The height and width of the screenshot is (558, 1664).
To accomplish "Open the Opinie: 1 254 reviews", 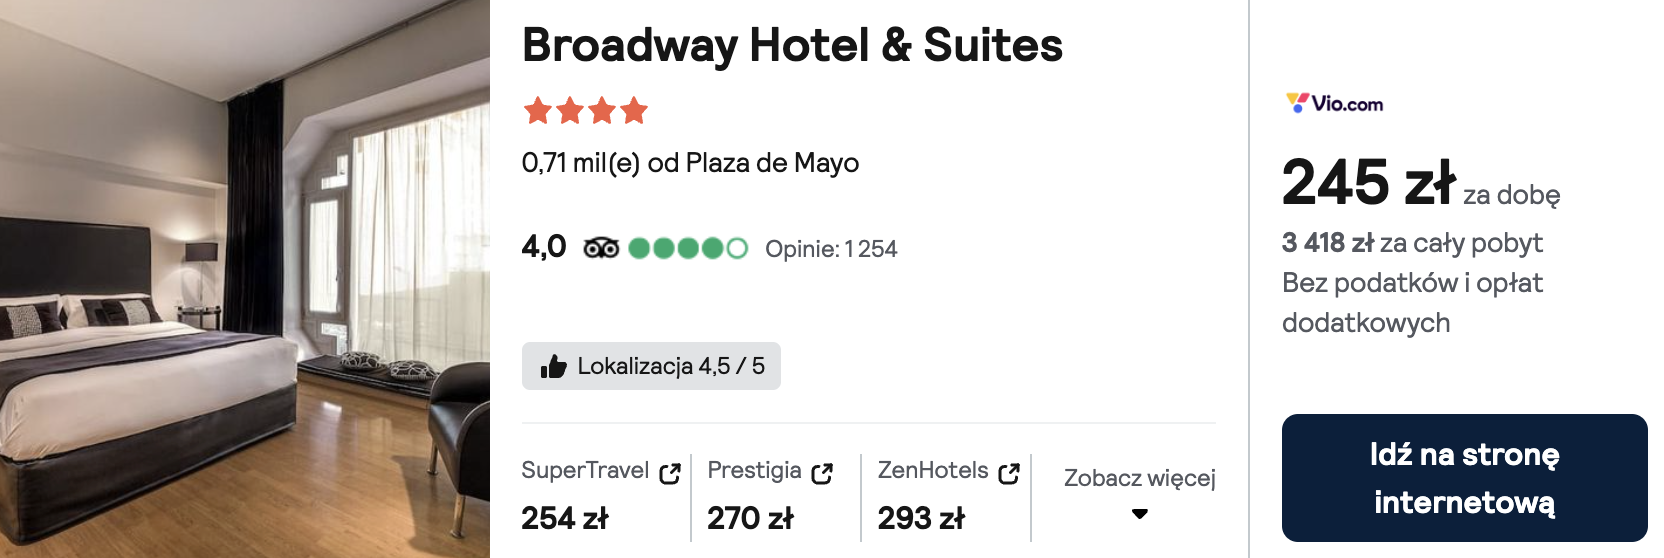I will [831, 249].
